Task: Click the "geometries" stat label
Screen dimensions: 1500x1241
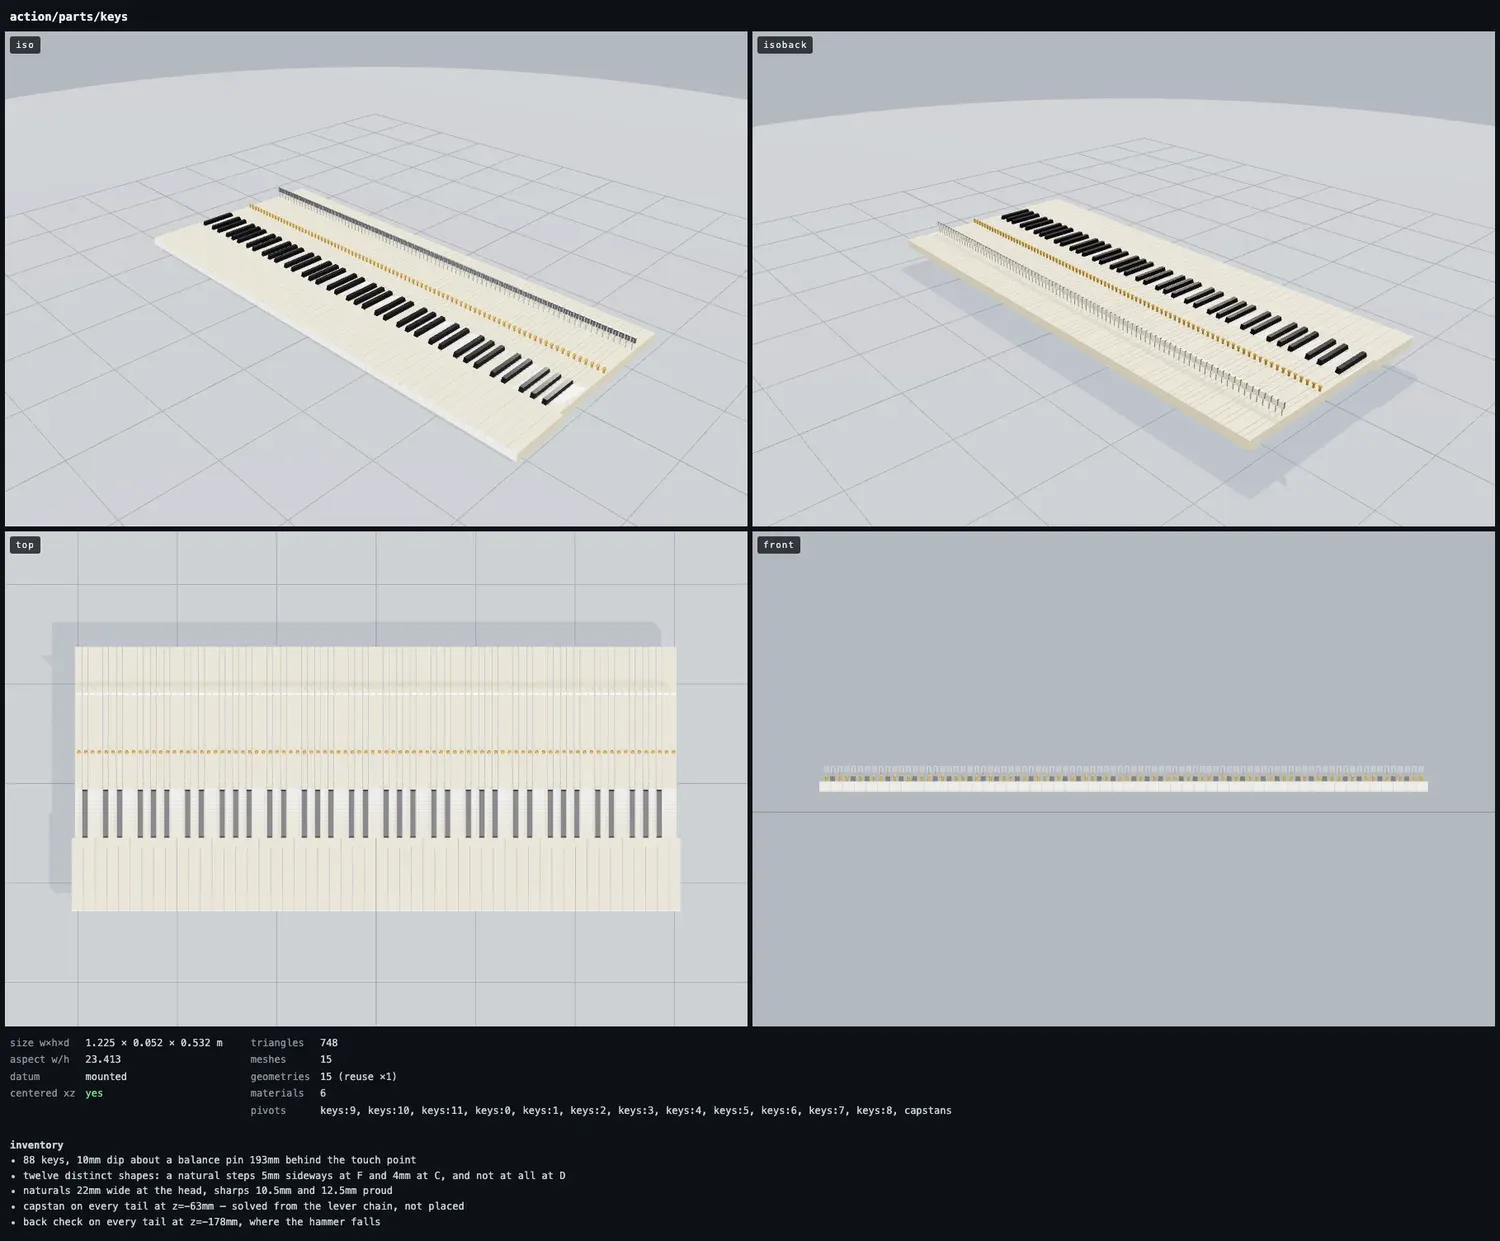Action: point(280,1077)
